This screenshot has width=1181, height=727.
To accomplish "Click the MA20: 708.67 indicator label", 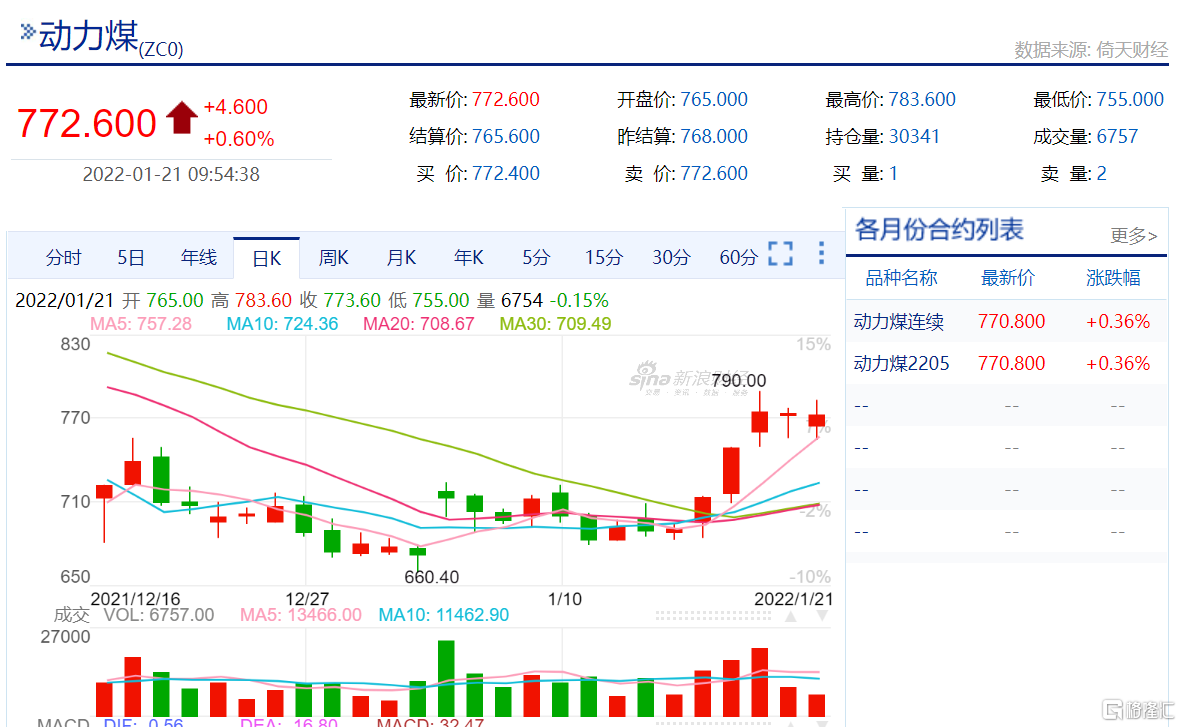I will point(419,324).
